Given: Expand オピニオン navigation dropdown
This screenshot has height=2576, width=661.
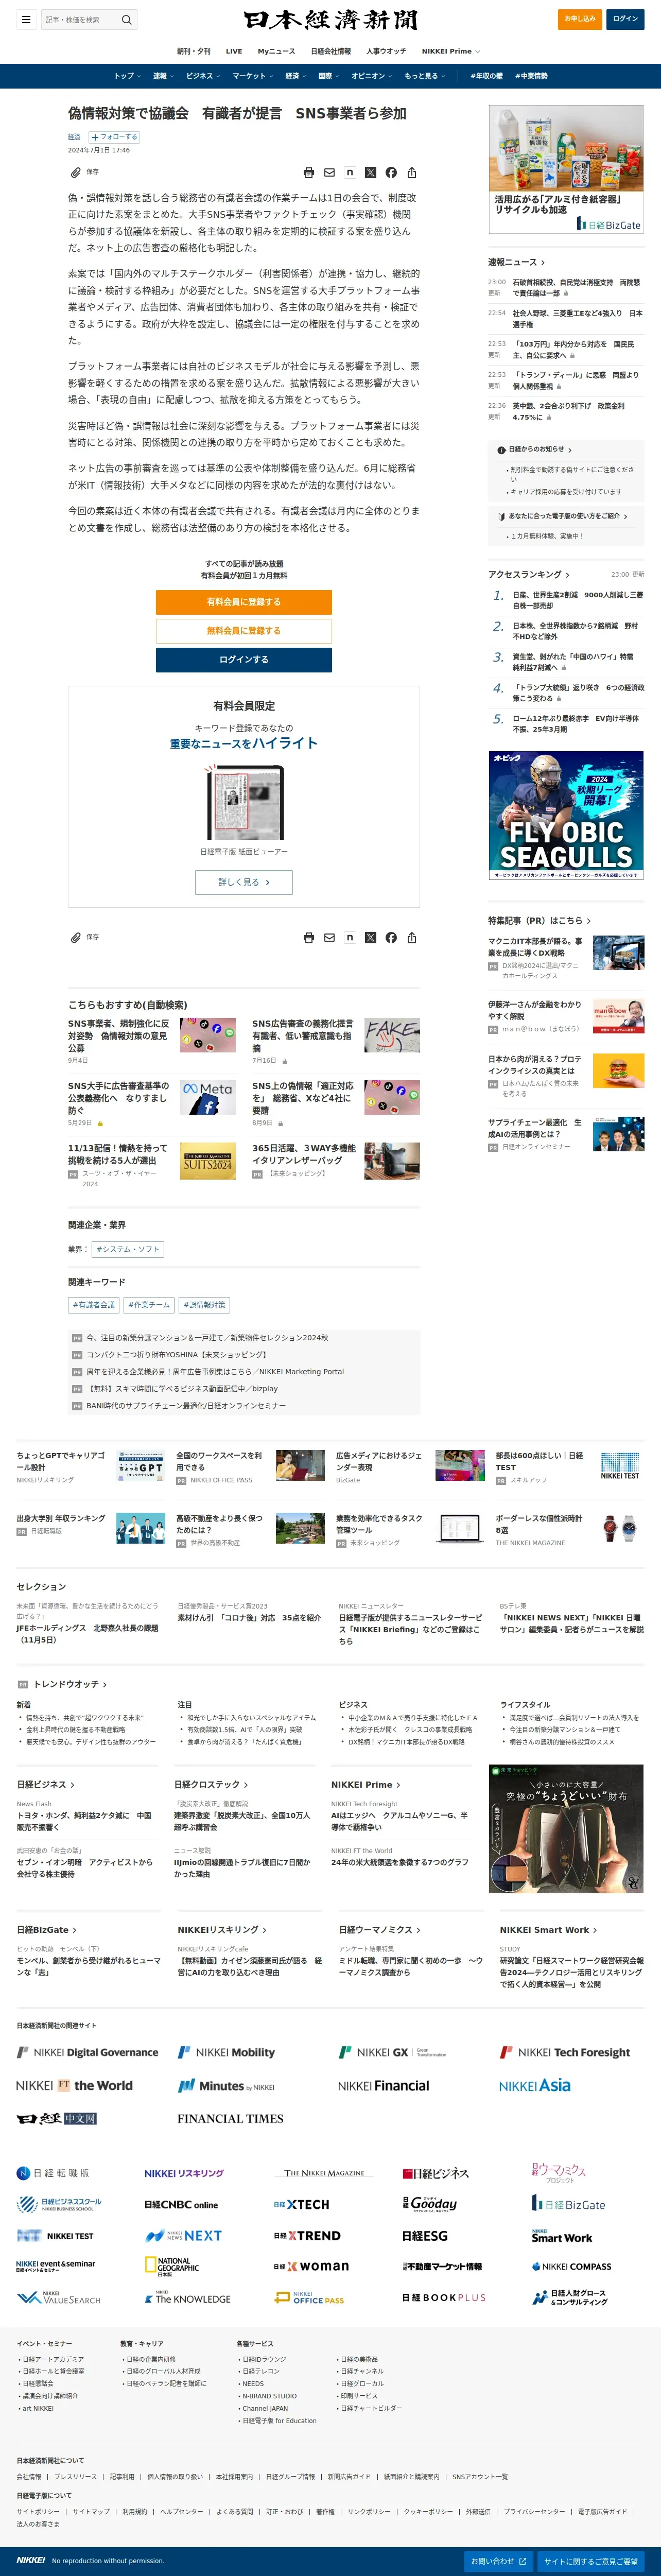Looking at the screenshot, I should pyautogui.click(x=371, y=76).
